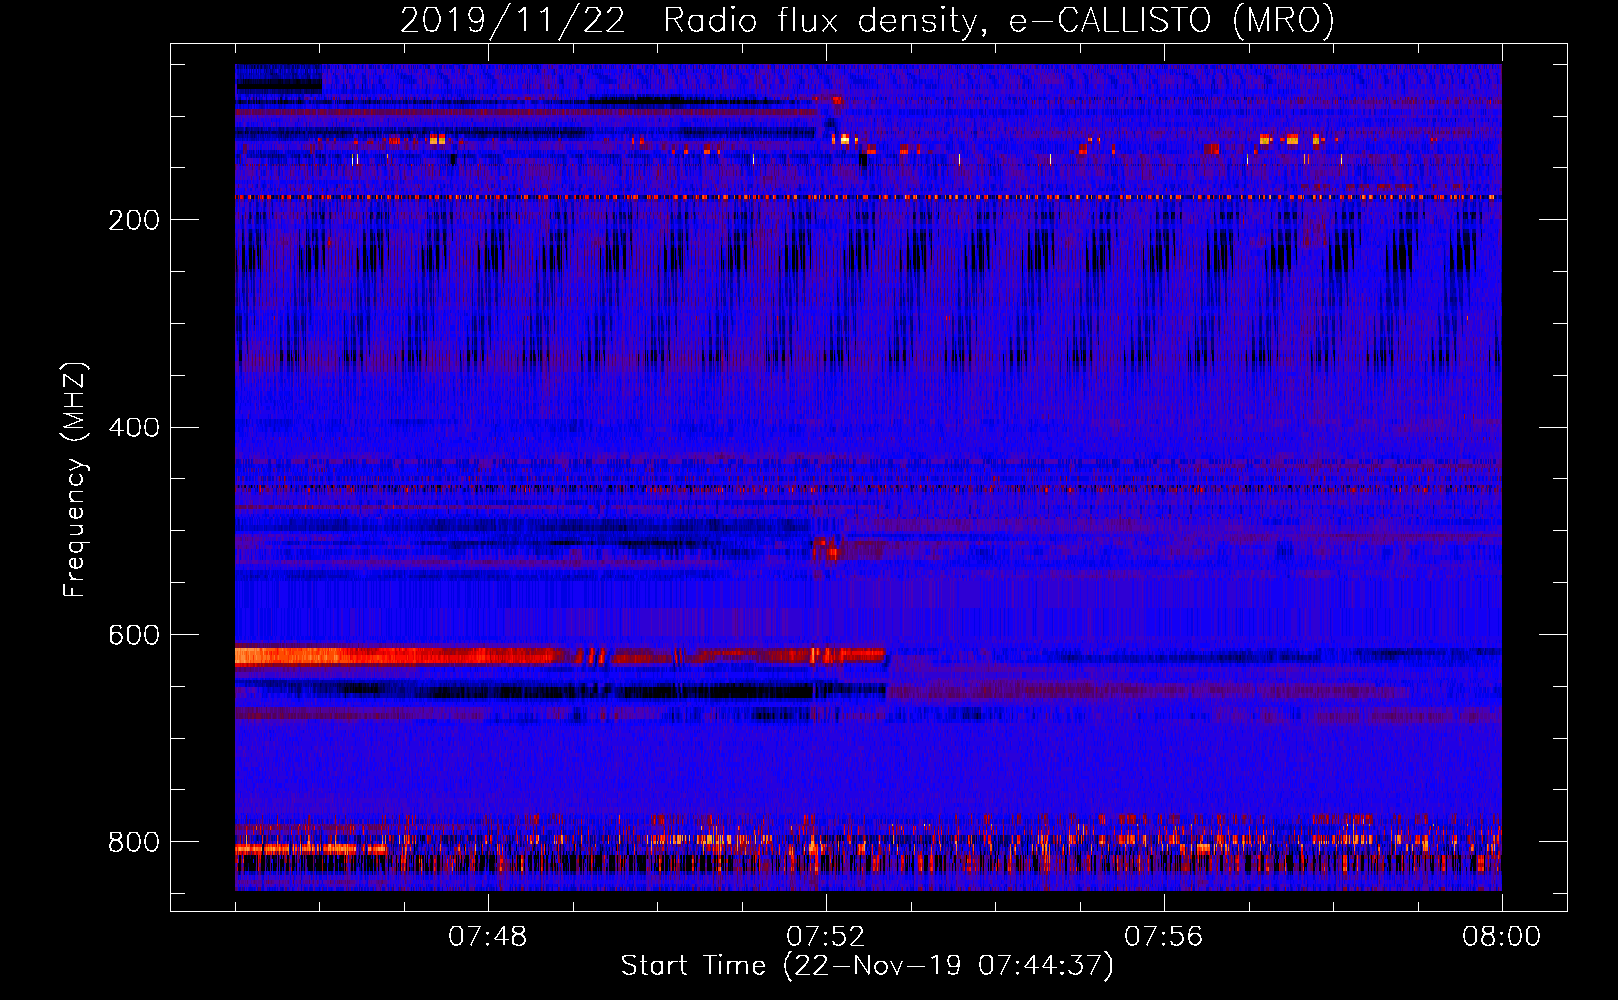Click the 800 frequency tick label
1618x1000 pixels.
[x=134, y=843]
